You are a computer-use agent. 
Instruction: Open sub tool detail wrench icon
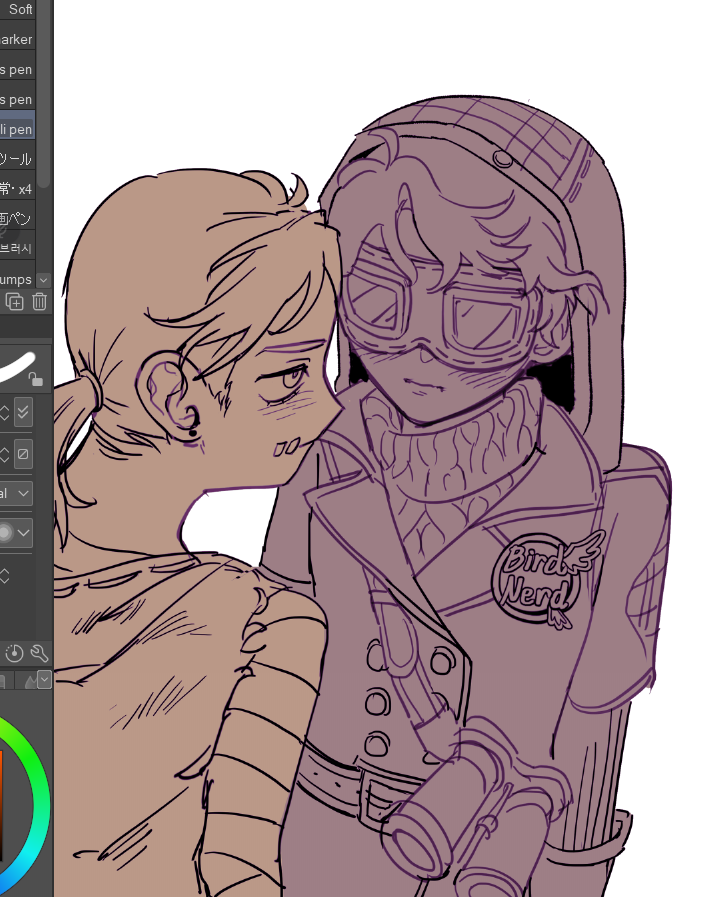click(39, 653)
